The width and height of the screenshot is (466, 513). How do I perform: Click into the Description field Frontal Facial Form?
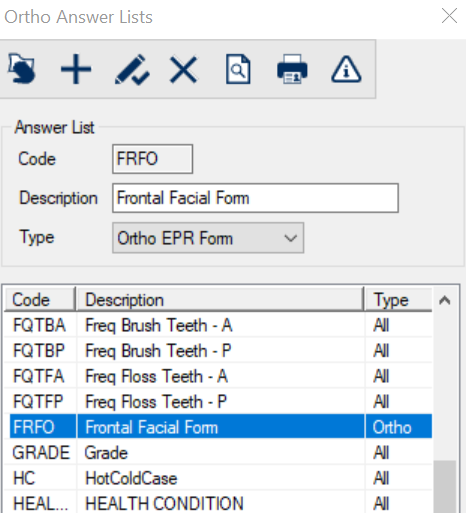[x=255, y=198]
